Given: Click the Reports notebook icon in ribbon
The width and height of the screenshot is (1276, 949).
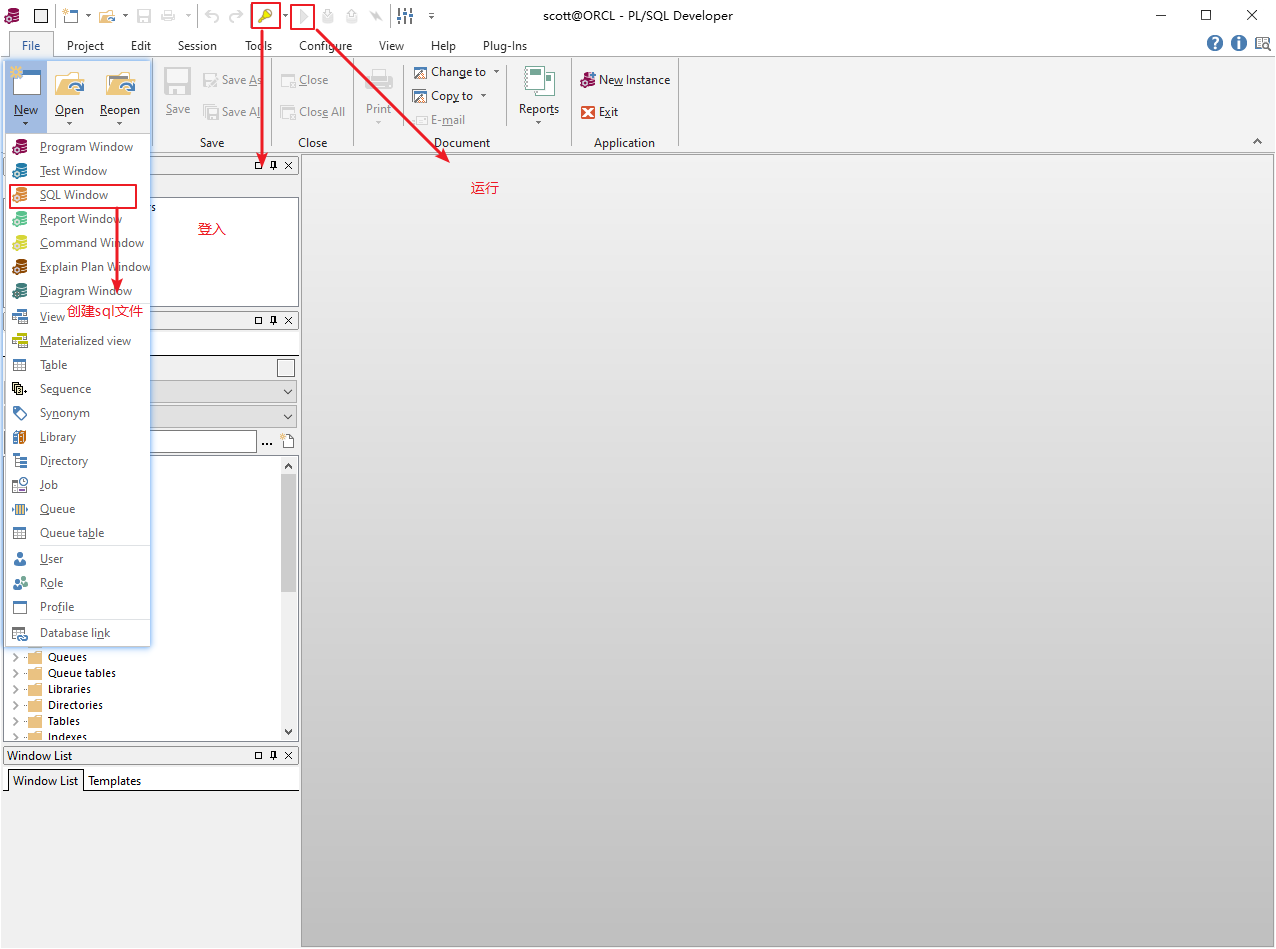Looking at the screenshot, I should (539, 82).
